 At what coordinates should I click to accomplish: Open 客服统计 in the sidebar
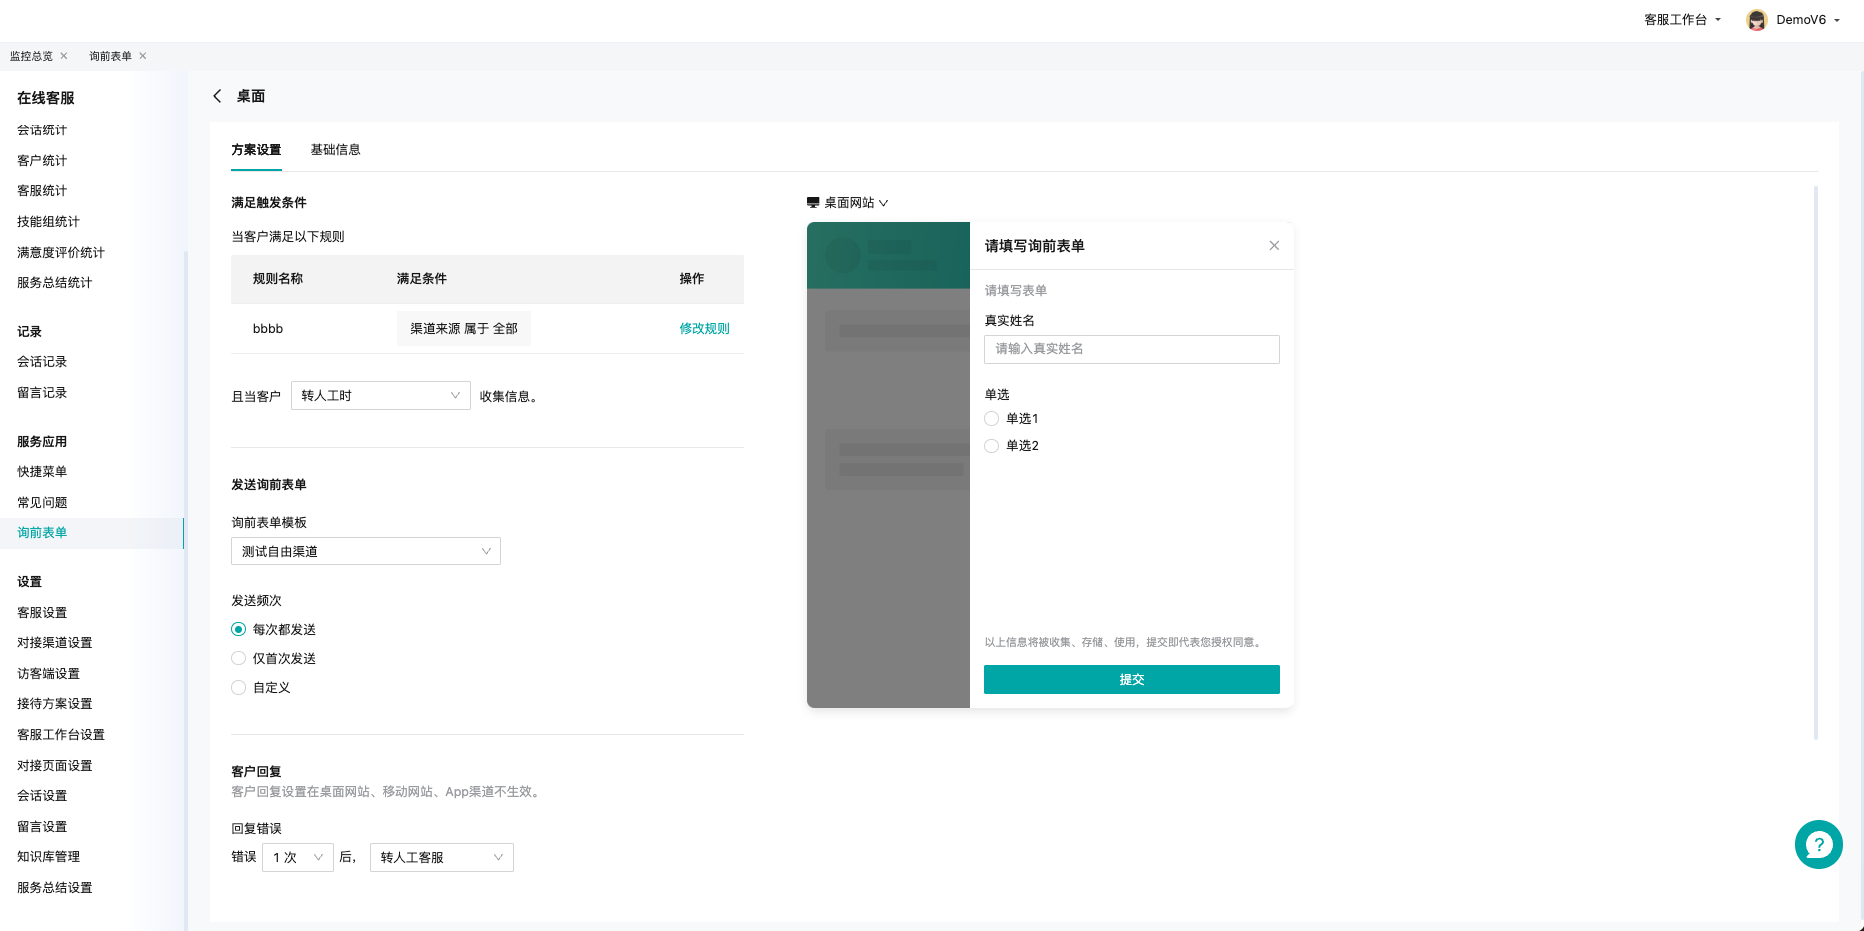coord(42,191)
